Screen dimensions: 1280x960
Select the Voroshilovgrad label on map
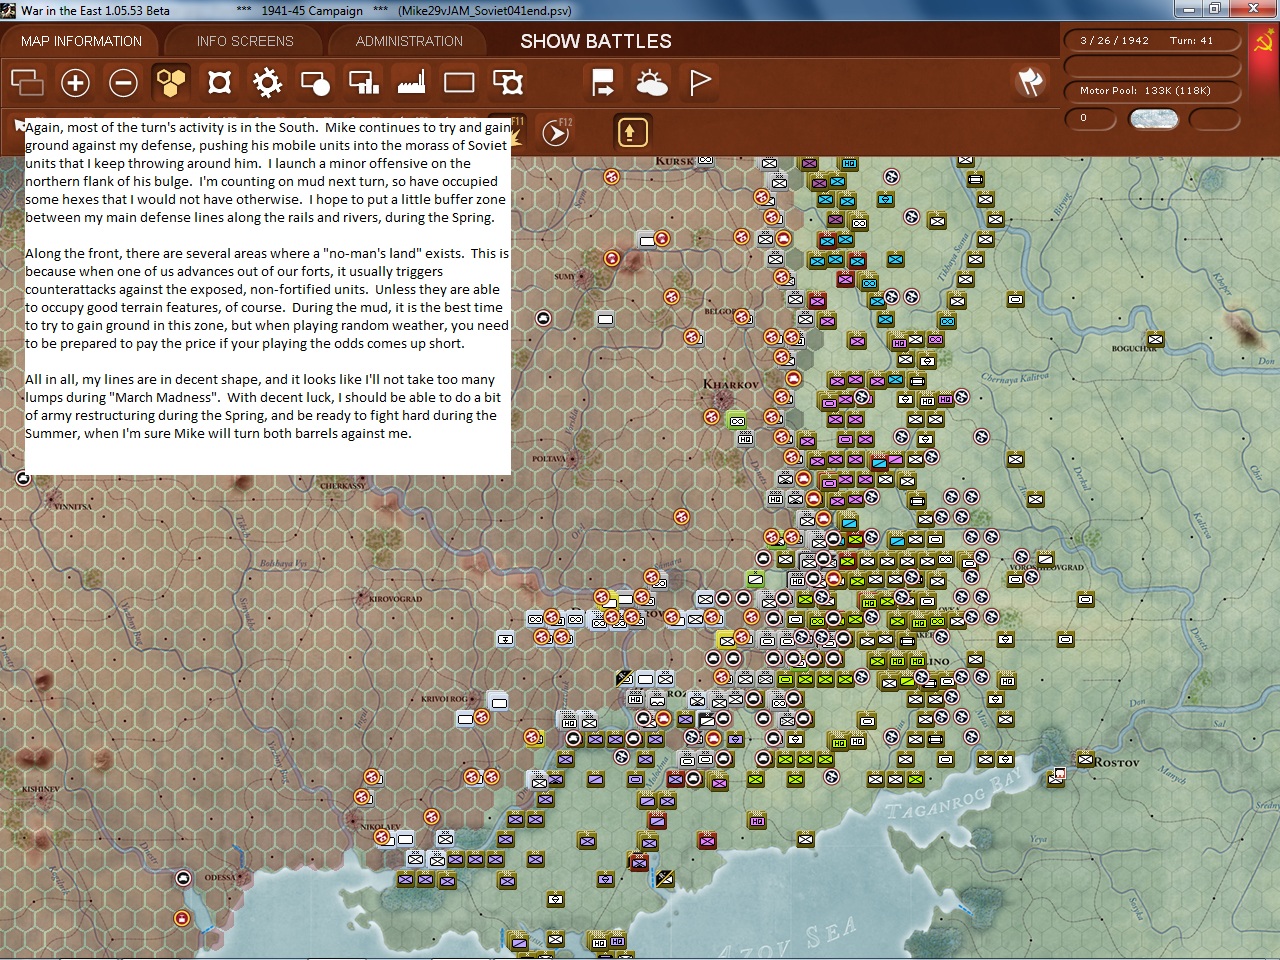[1047, 568]
